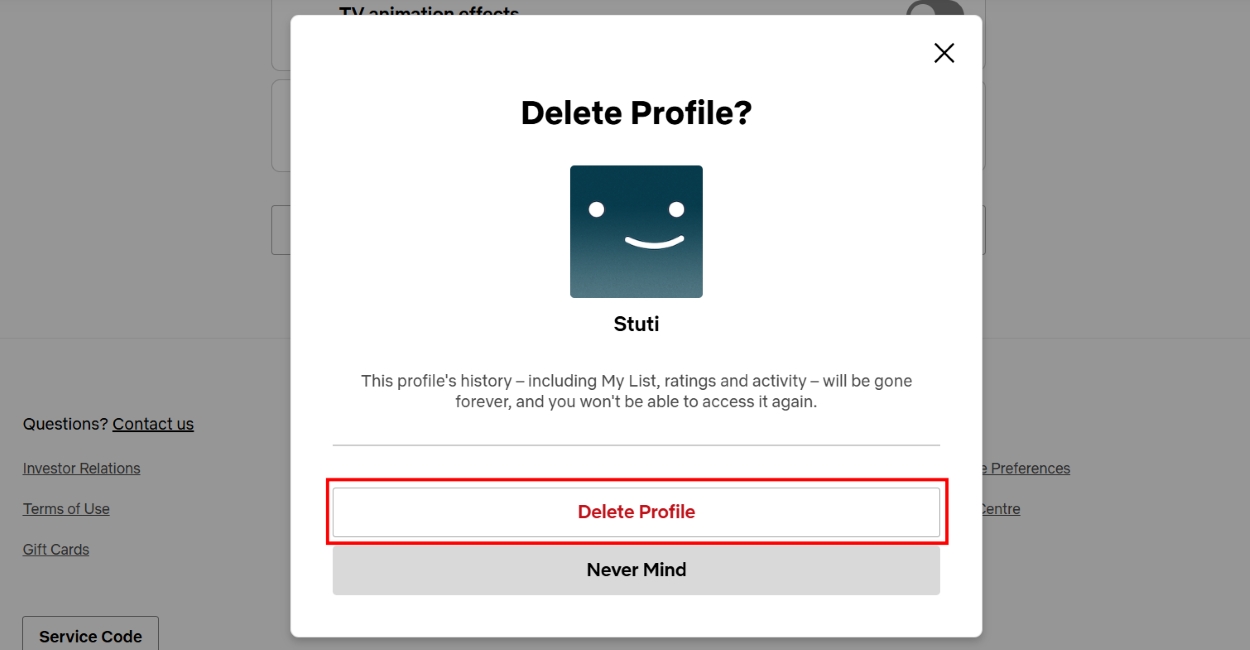
Task: Browse the Gift Cards link
Action: [55, 548]
